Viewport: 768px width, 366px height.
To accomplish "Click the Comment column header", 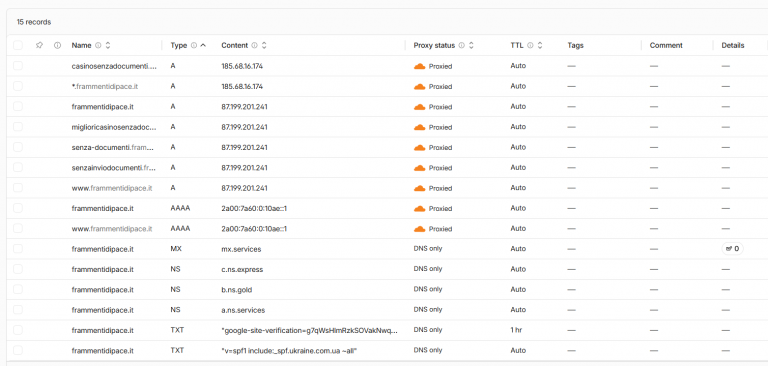I will point(666,45).
